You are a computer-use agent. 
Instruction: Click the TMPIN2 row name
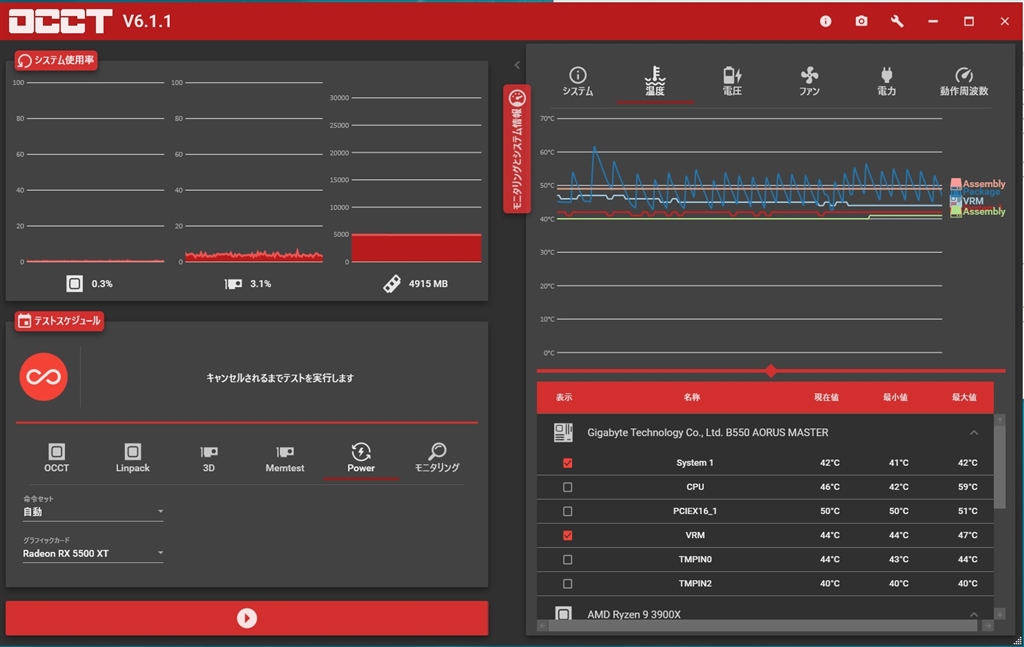pos(695,584)
